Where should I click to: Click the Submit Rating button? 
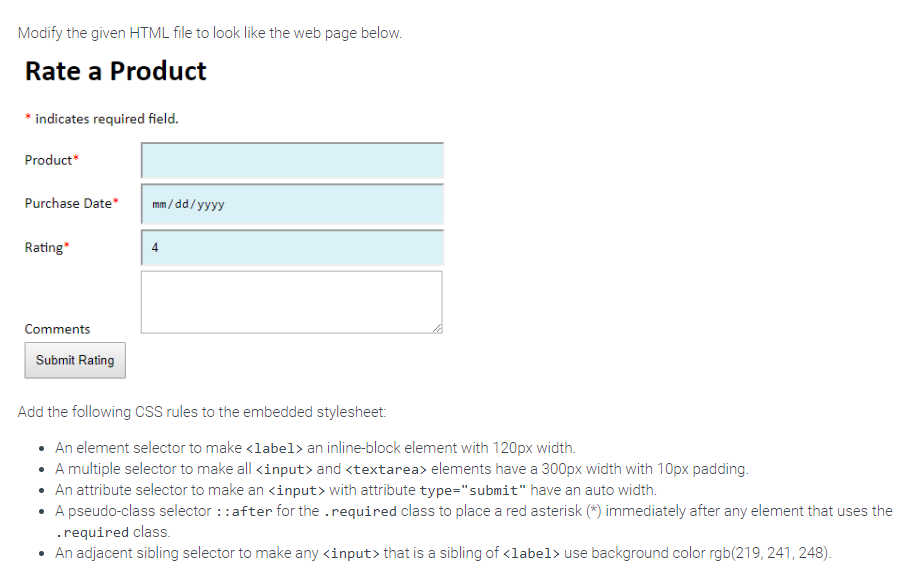(x=75, y=360)
